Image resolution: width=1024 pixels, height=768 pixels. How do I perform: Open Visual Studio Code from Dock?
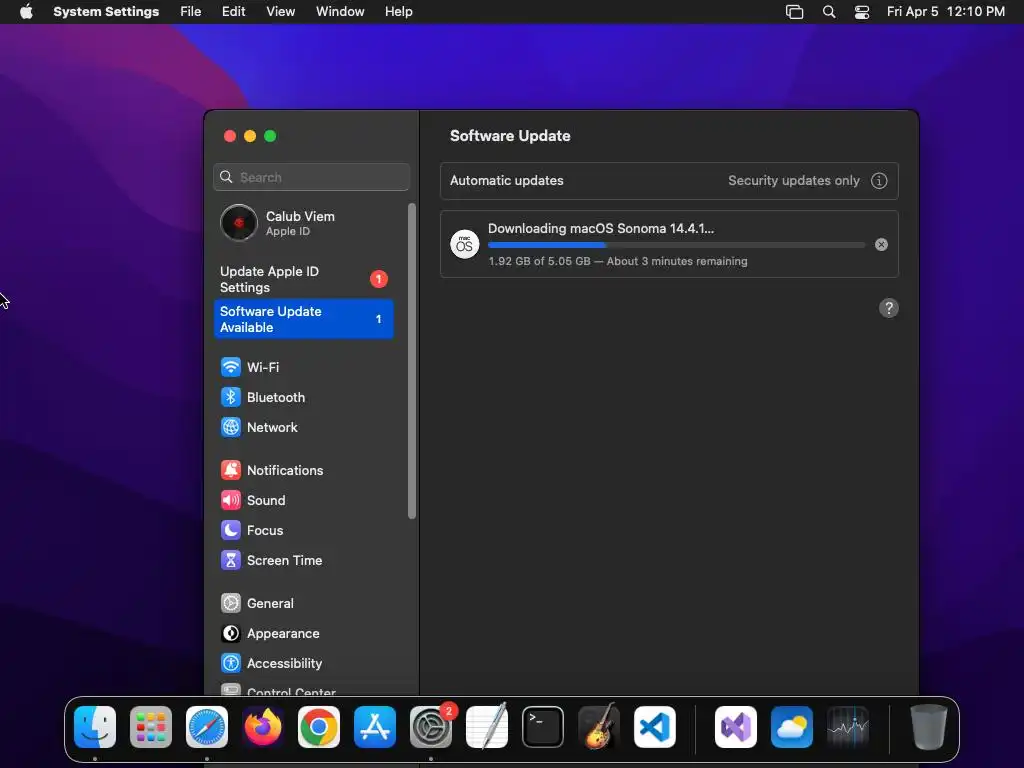655,727
